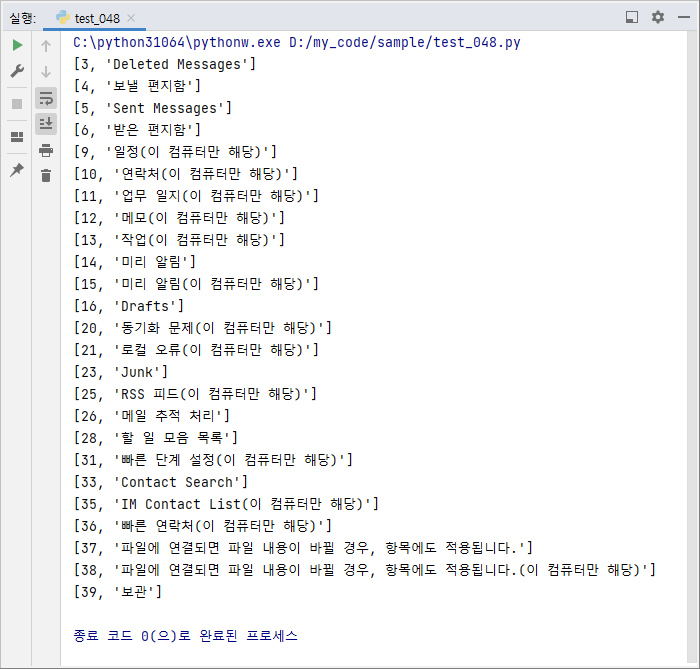The image size is (700, 669).
Task: Click the Down the stack trace arrow
Action: [46, 71]
